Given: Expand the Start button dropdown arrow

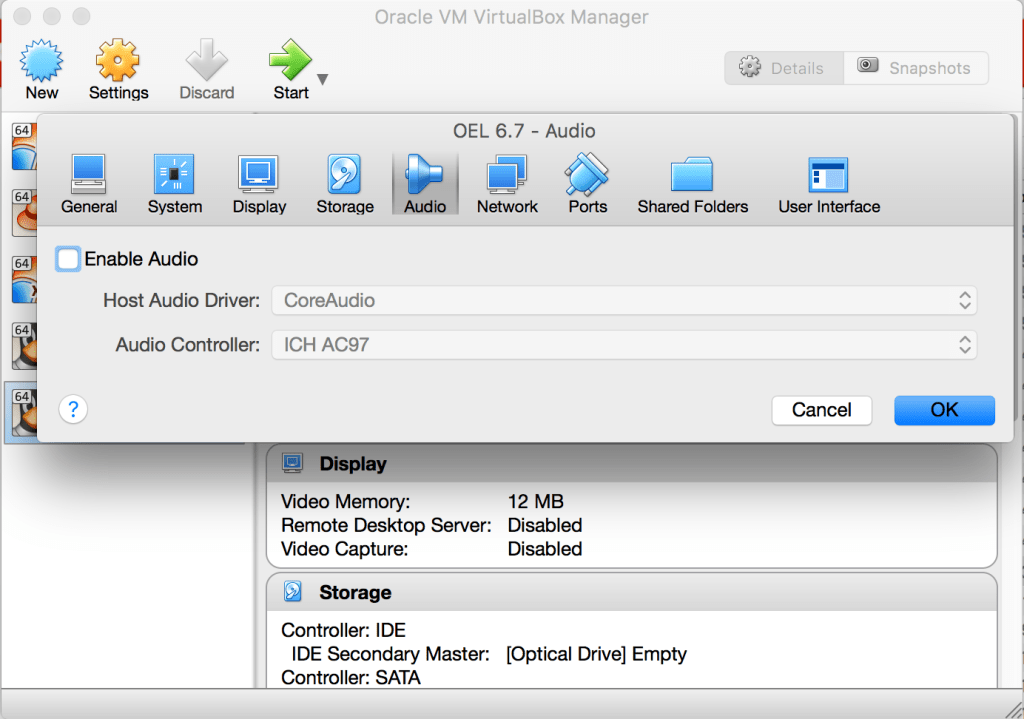Looking at the screenshot, I should click(x=323, y=79).
